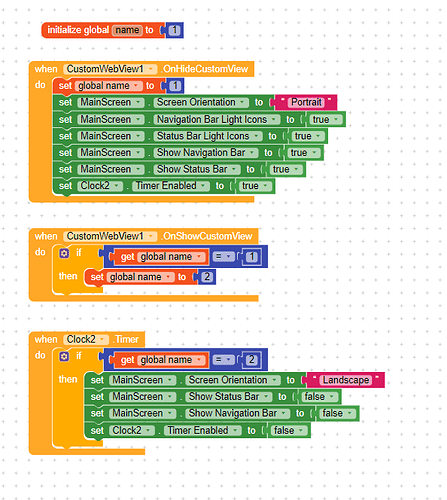Screen dimensions: 447x500
Task: Open Show Navigation Bar dropdown set to true
Action: click(x=206, y=153)
